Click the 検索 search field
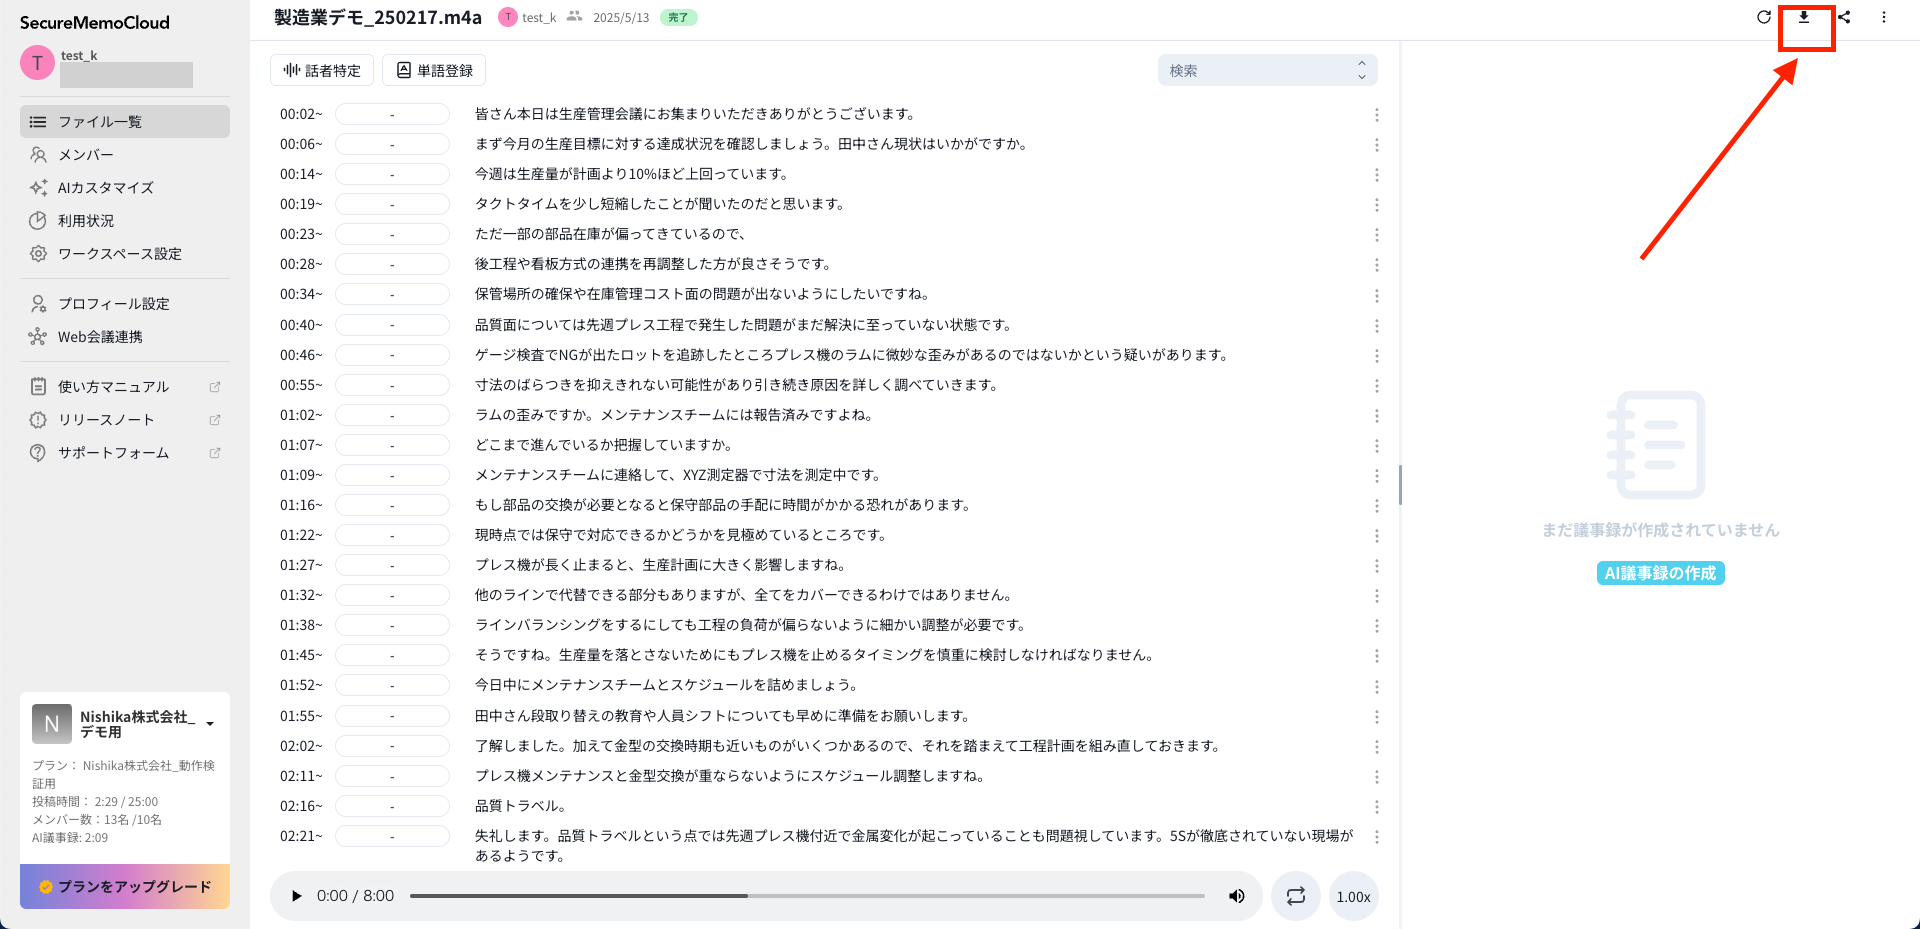This screenshot has width=1920, height=929. [x=1260, y=70]
